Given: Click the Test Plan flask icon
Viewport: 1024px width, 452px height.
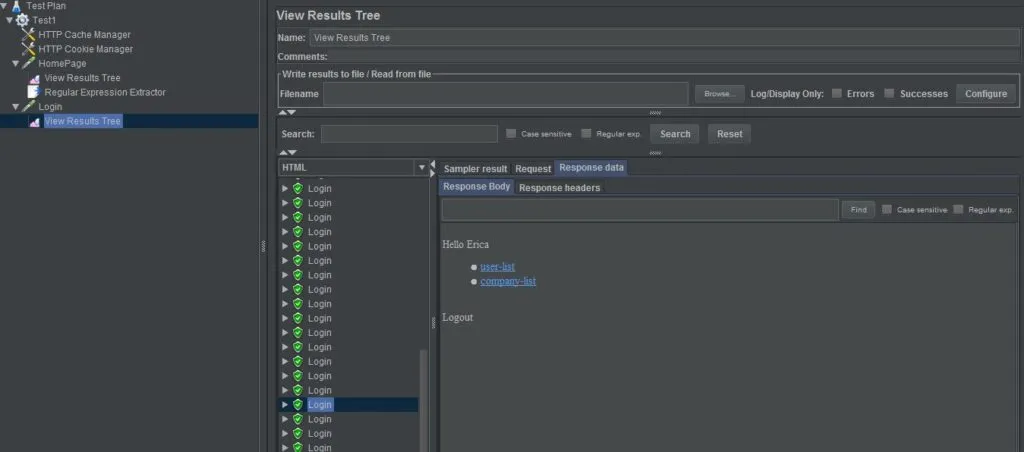Looking at the screenshot, I should (16, 5).
